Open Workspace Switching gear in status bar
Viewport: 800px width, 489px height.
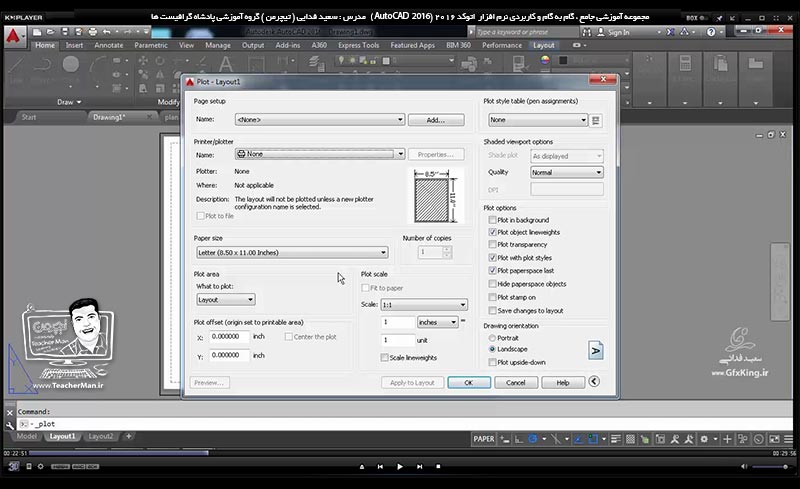pyautogui.click(x=704, y=439)
